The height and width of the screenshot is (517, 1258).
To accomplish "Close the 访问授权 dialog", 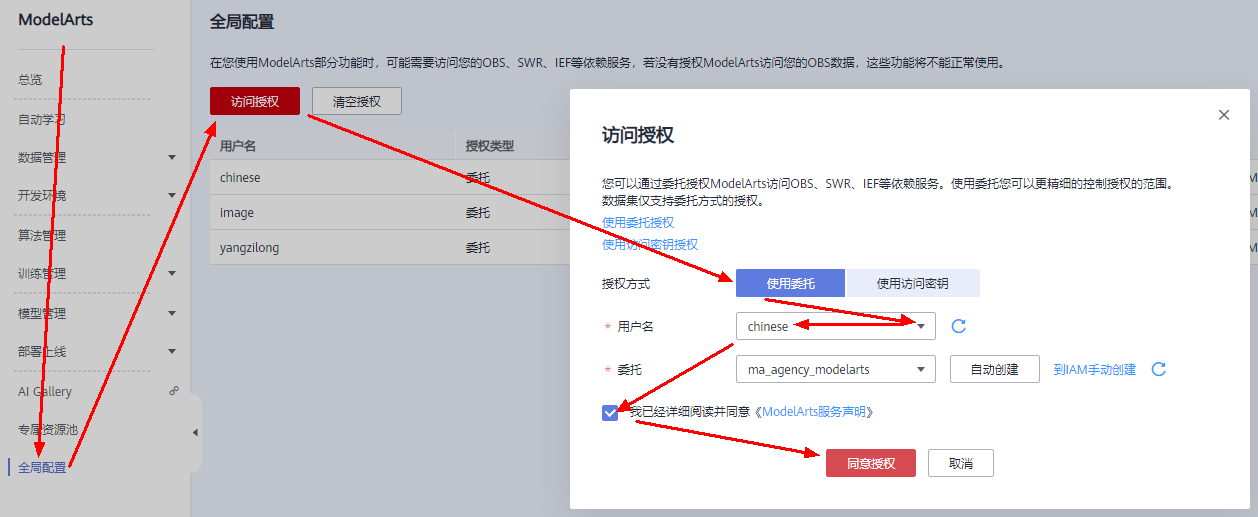I will pos(1224,115).
